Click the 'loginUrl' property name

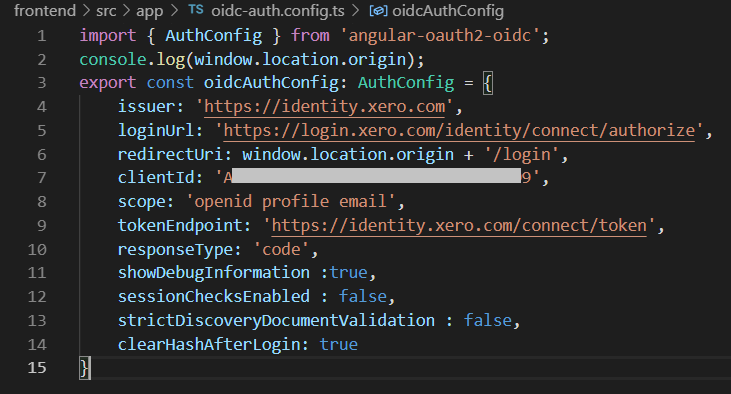point(156,130)
